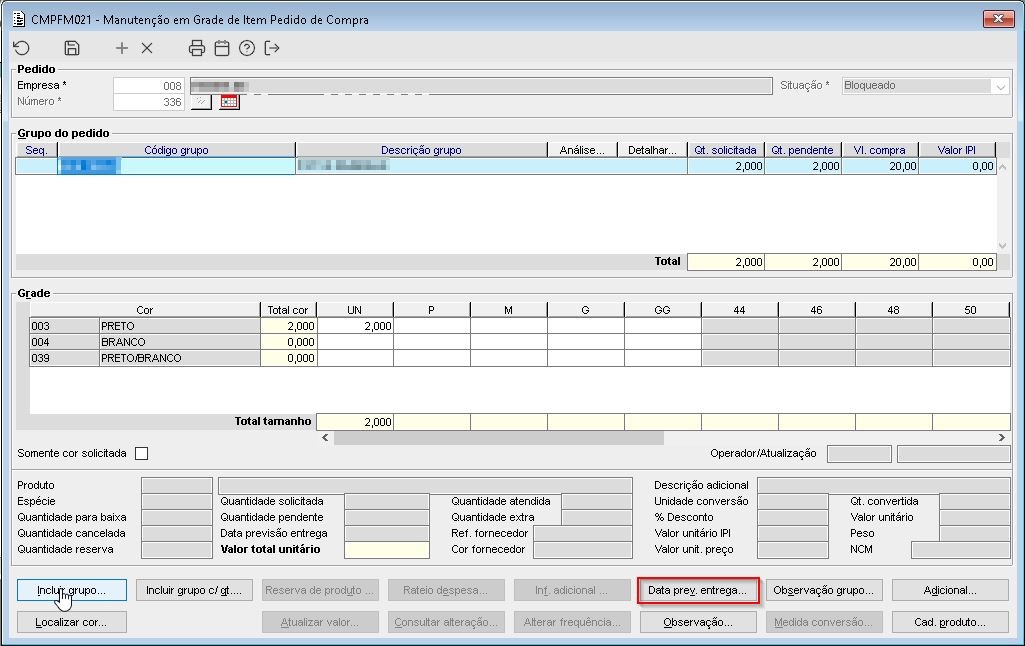Click the Detalhar... column header
Image resolution: width=1025 pixels, height=646 pixels.
[652, 150]
